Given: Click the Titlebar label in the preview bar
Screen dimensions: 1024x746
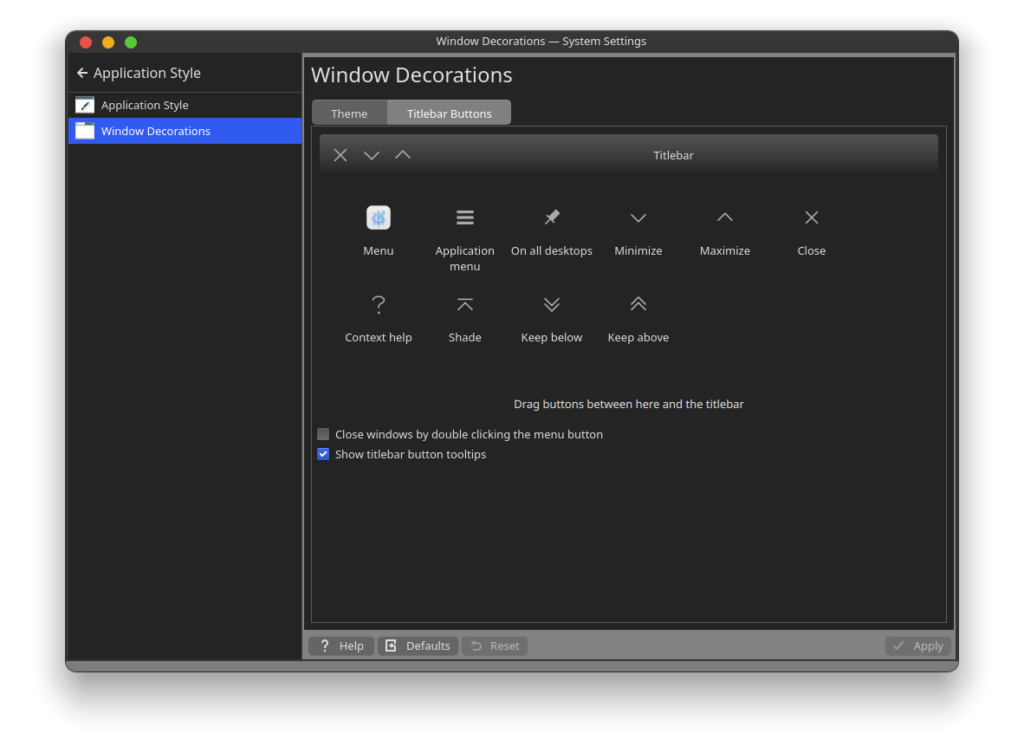Looking at the screenshot, I should (x=673, y=155).
